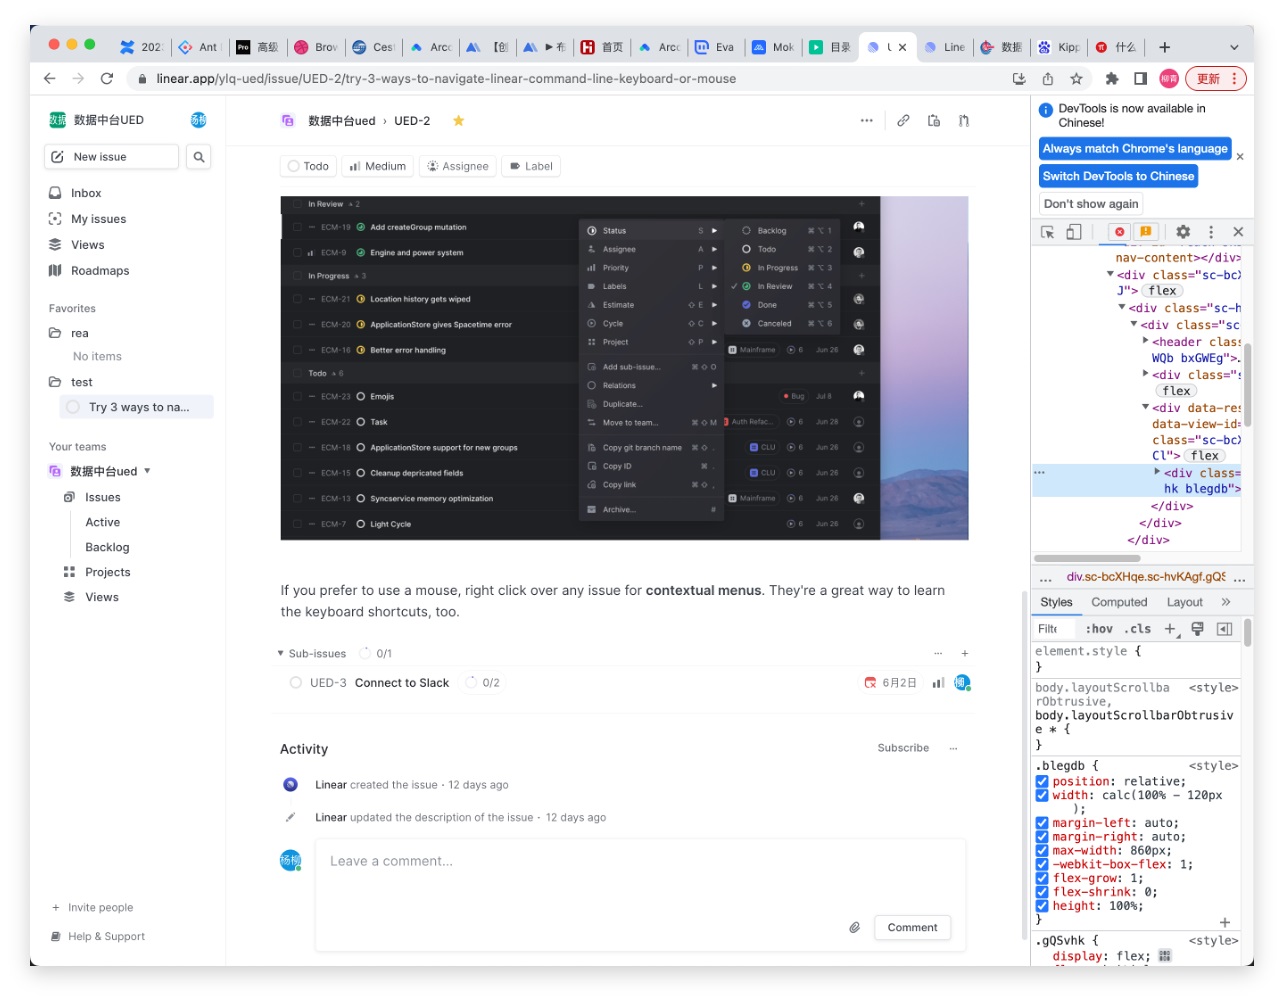Screen dimensions: 1284x1002
Task: Open DevTools settings gear
Action: pyautogui.click(x=1183, y=232)
